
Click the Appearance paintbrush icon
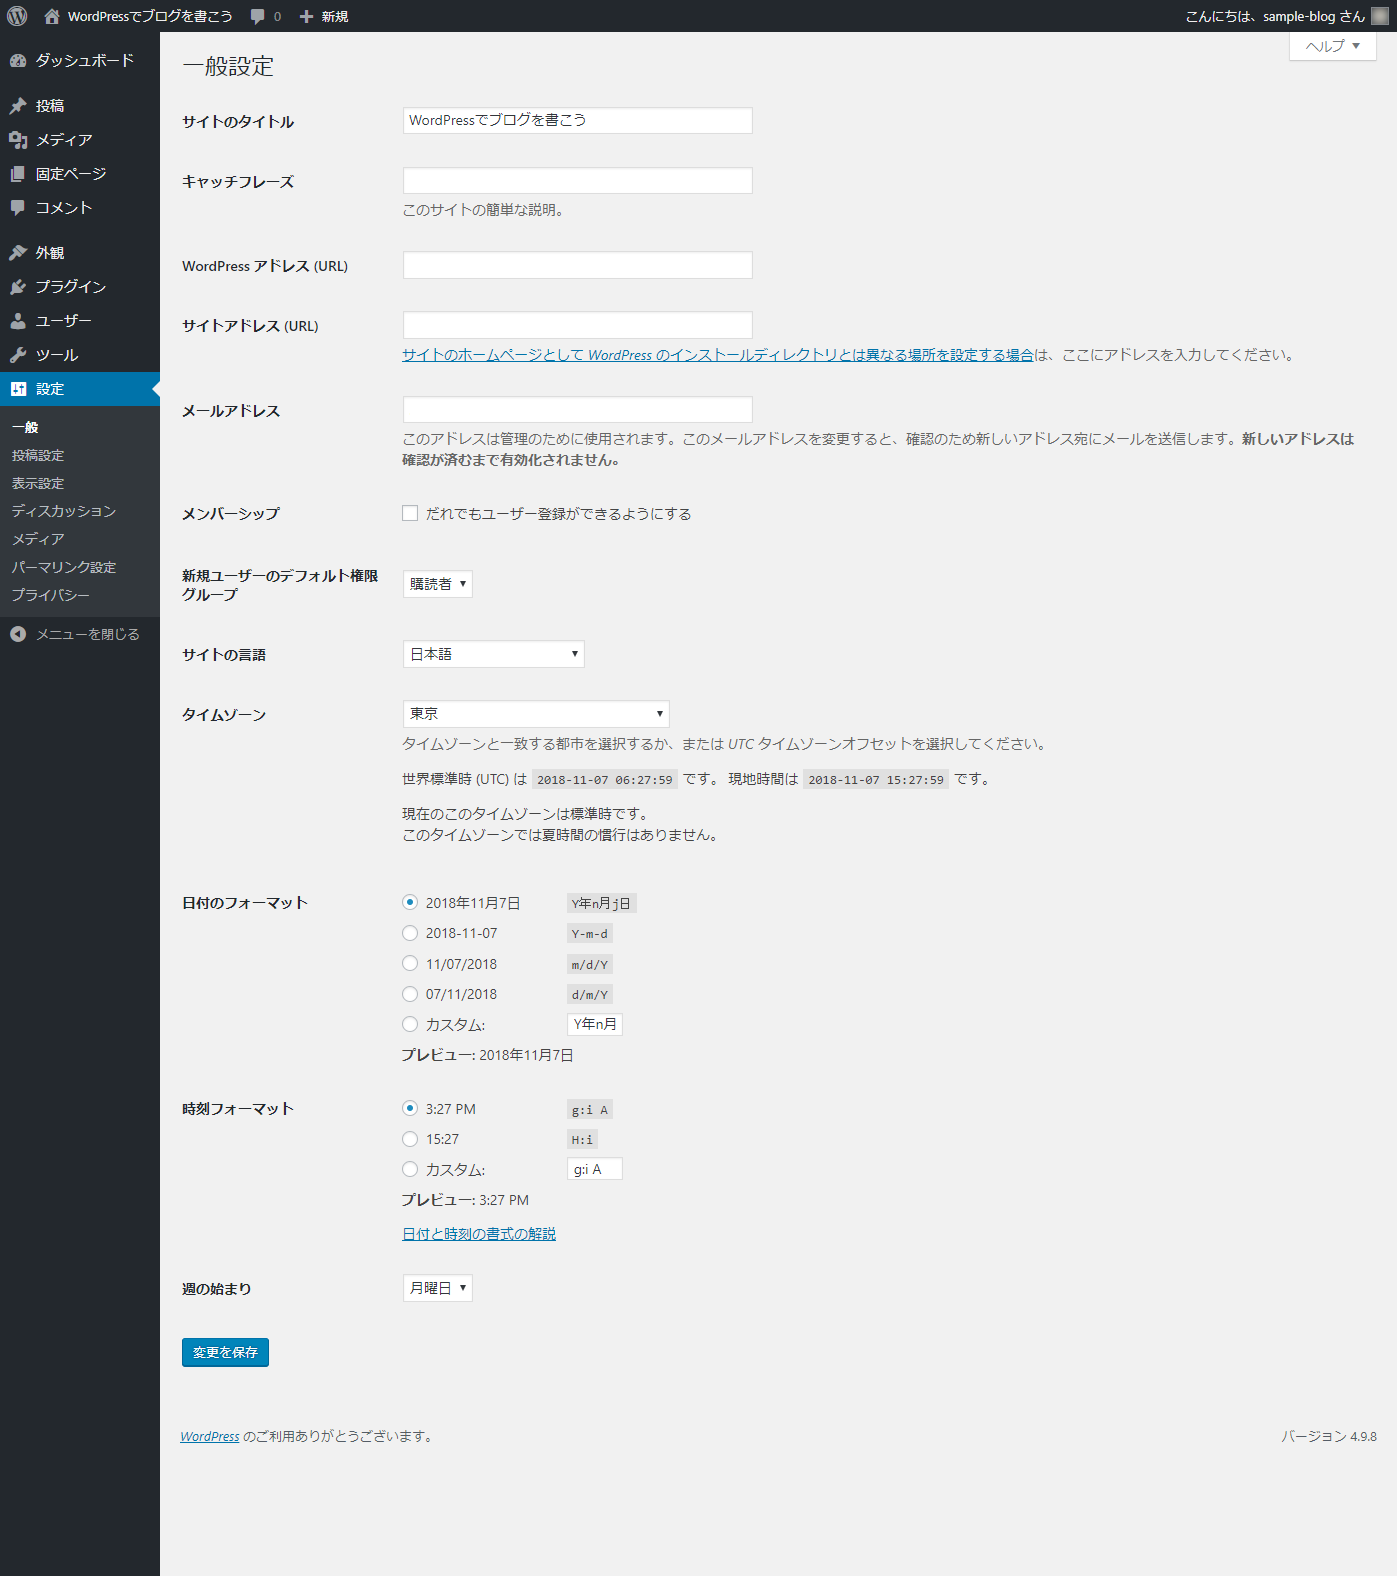point(18,253)
